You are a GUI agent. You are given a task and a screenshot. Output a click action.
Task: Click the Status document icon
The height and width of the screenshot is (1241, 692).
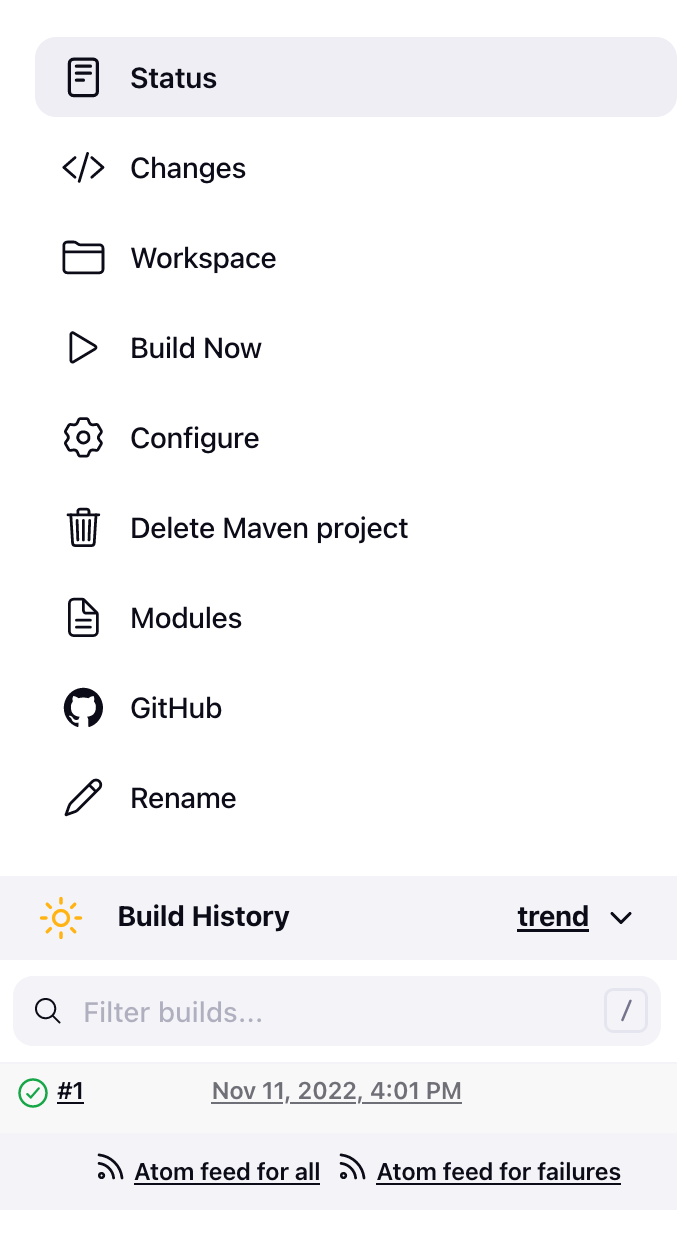coord(83,78)
